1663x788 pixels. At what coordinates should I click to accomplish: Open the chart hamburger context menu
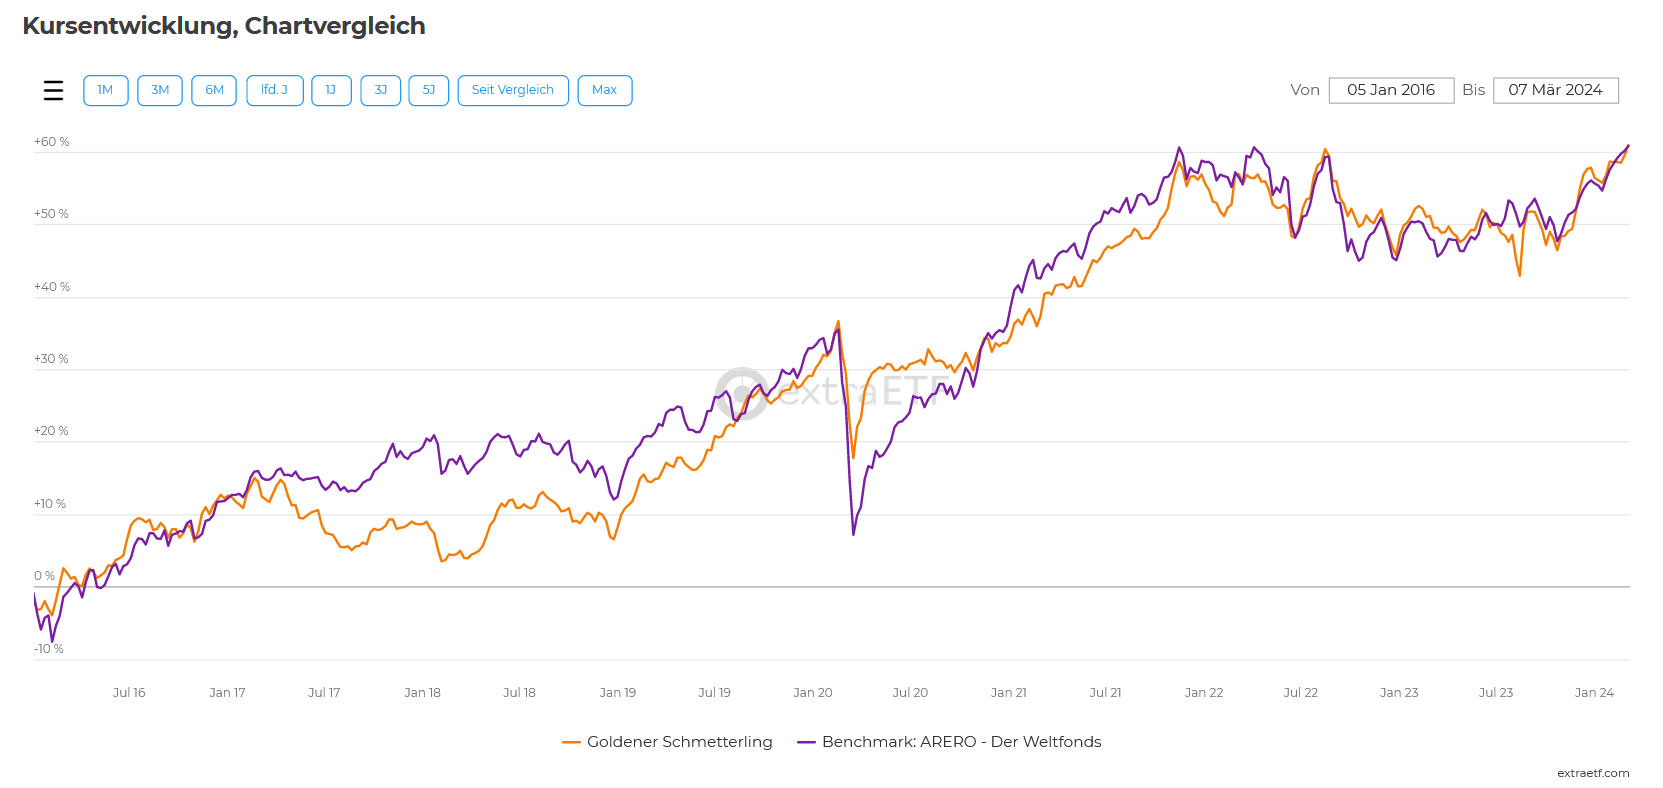point(53,90)
